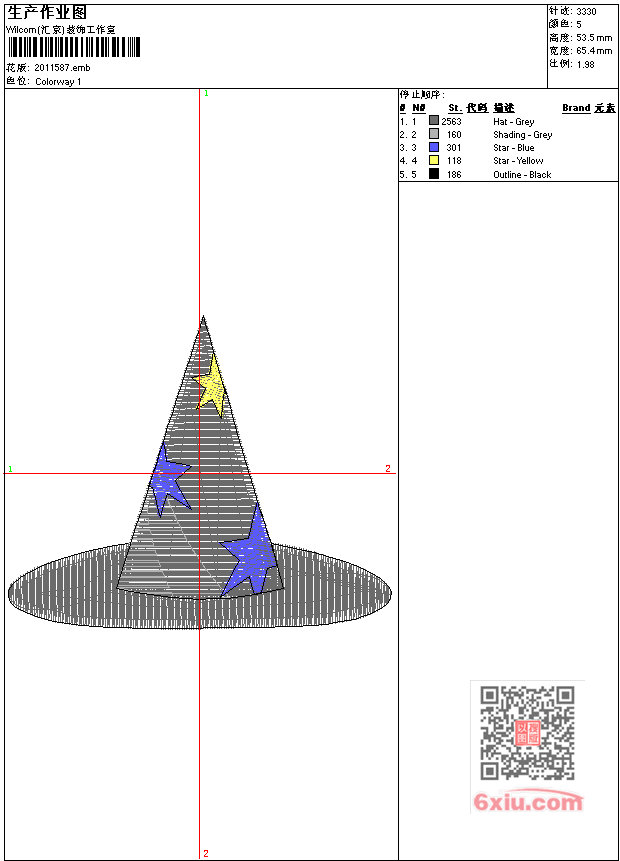Click the stitch count value 3330

pyautogui.click(x=586, y=11)
